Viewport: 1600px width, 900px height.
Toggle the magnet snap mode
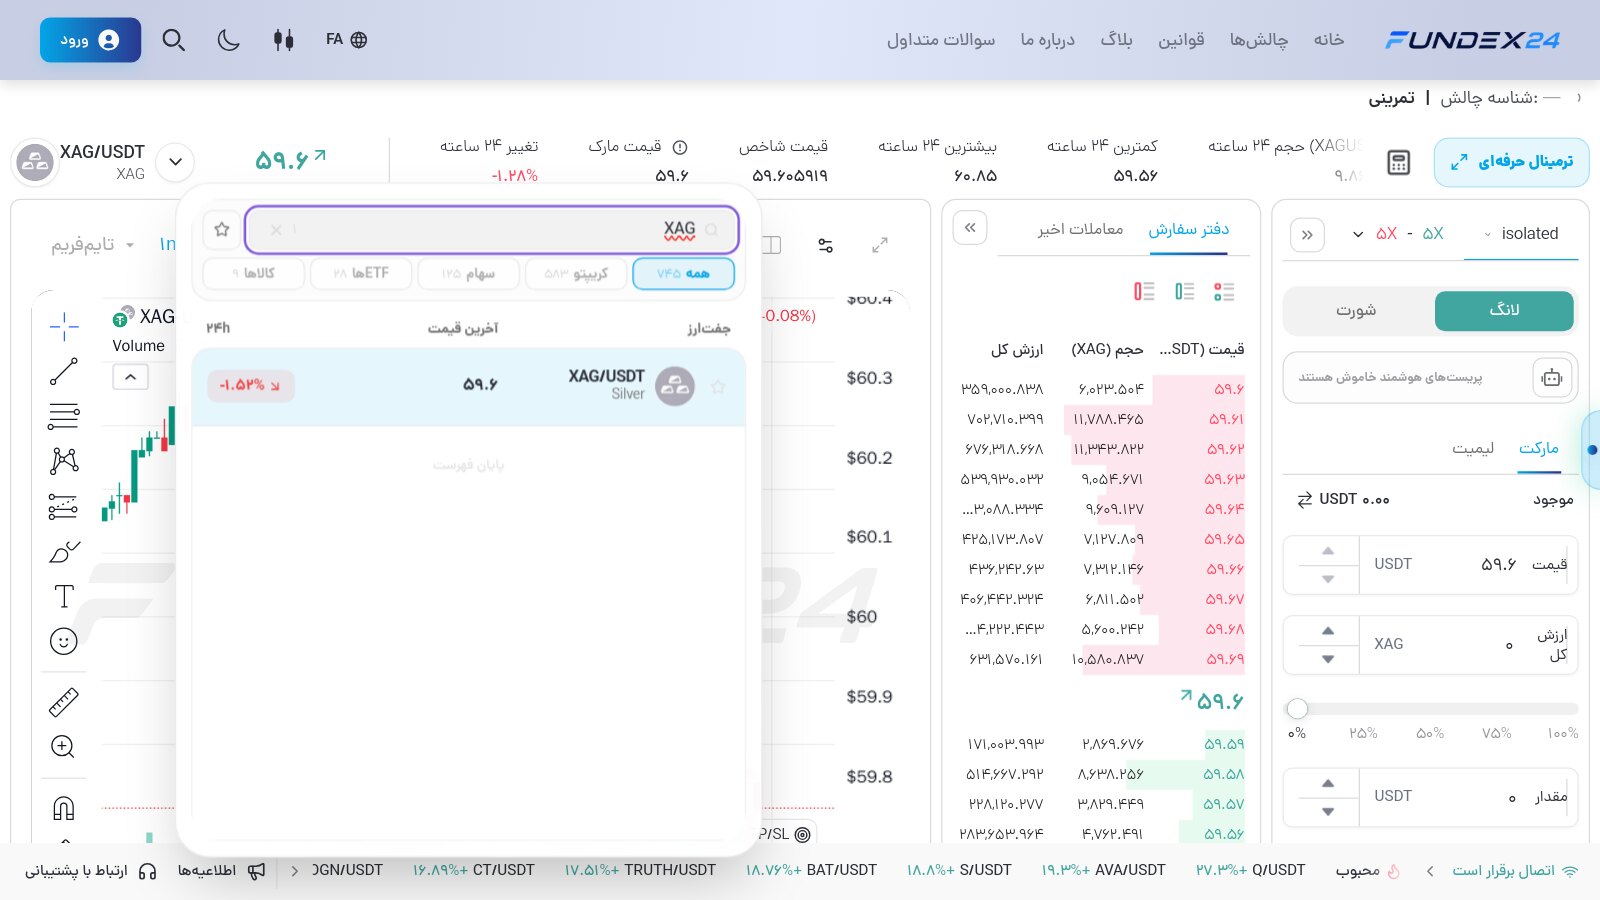click(64, 808)
